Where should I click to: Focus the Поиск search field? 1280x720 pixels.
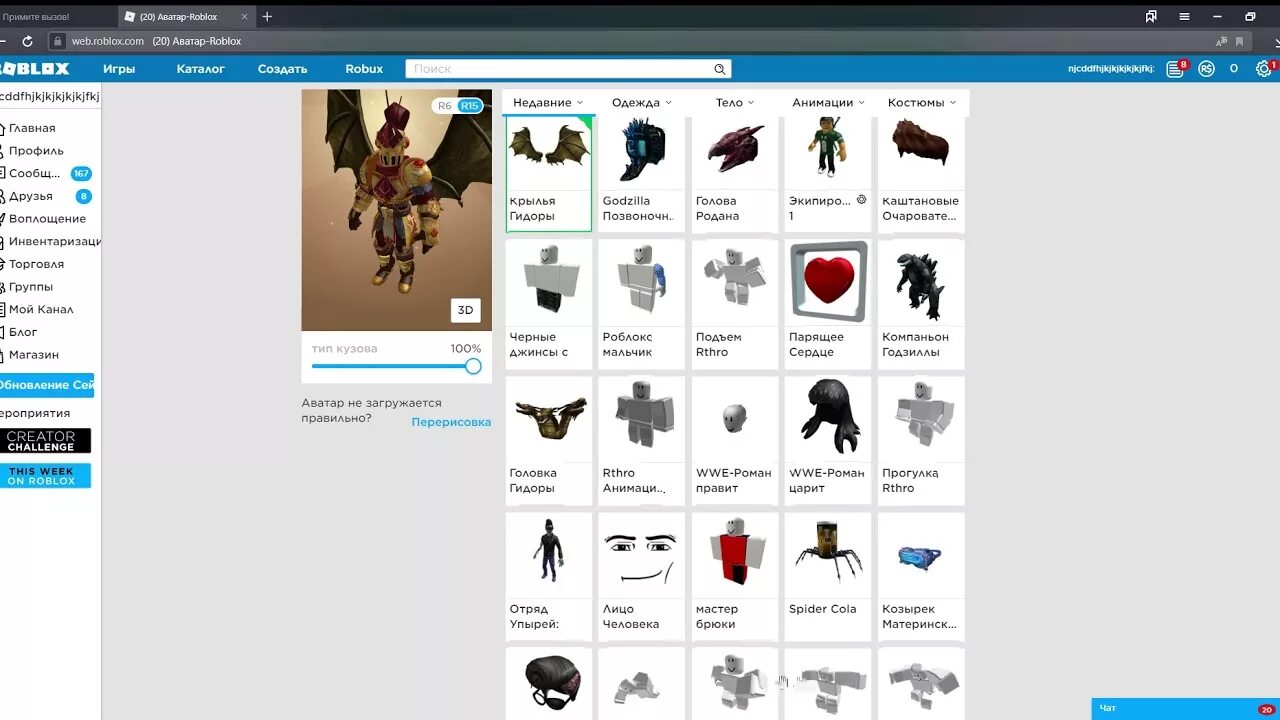[x=560, y=69]
